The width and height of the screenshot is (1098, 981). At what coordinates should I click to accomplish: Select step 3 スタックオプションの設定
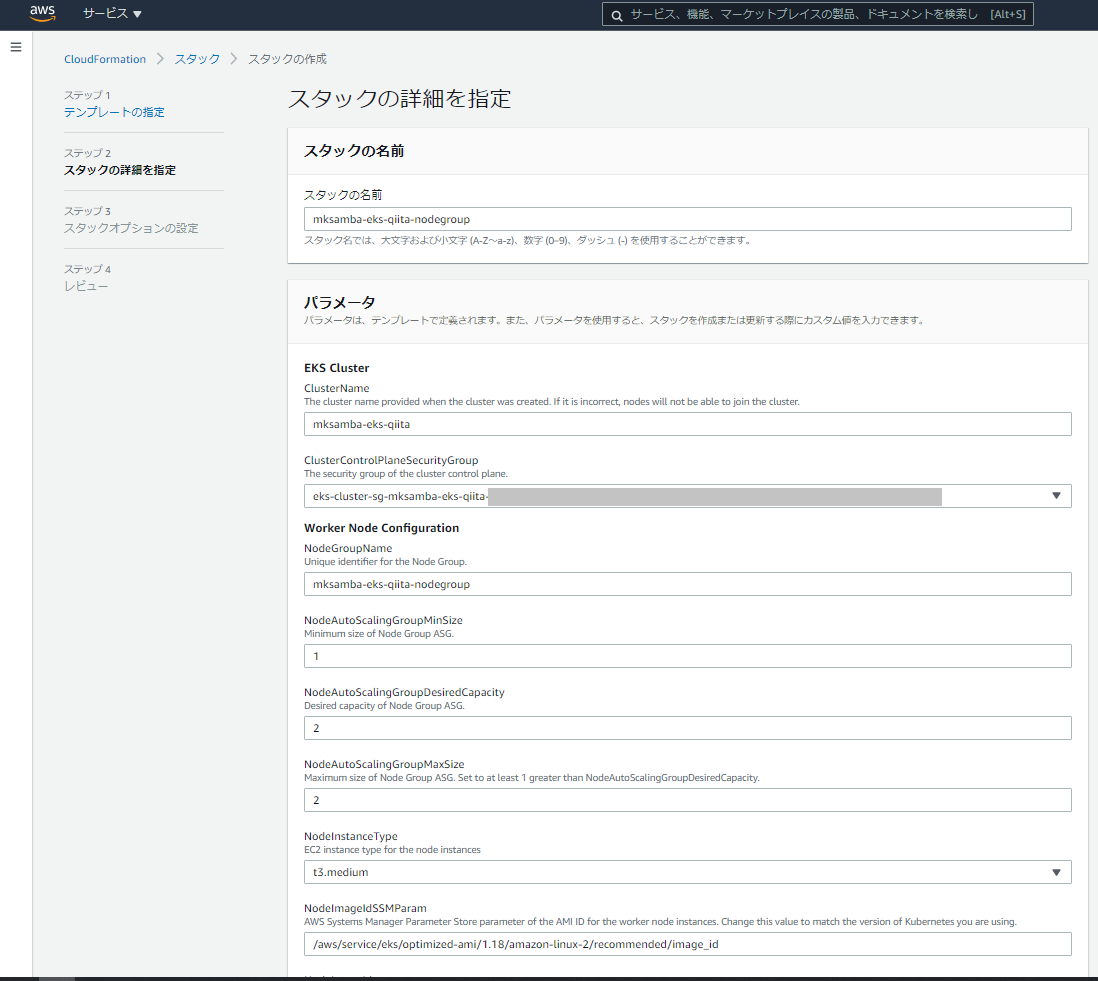[x=131, y=228]
